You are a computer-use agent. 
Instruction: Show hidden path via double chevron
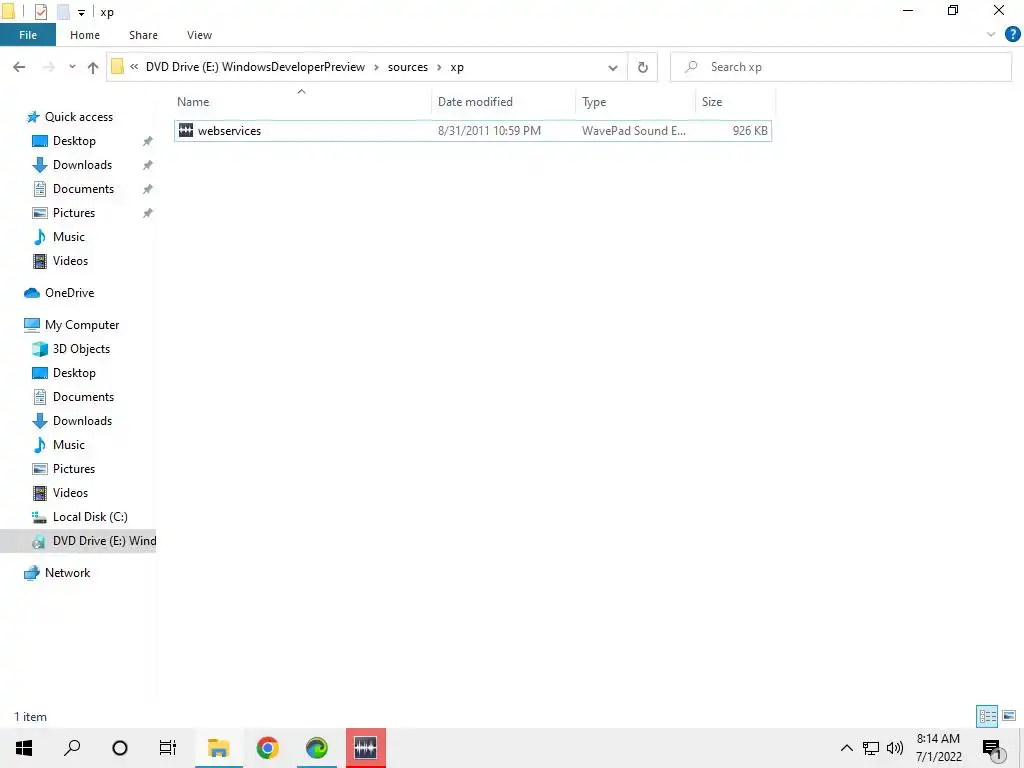coord(134,67)
